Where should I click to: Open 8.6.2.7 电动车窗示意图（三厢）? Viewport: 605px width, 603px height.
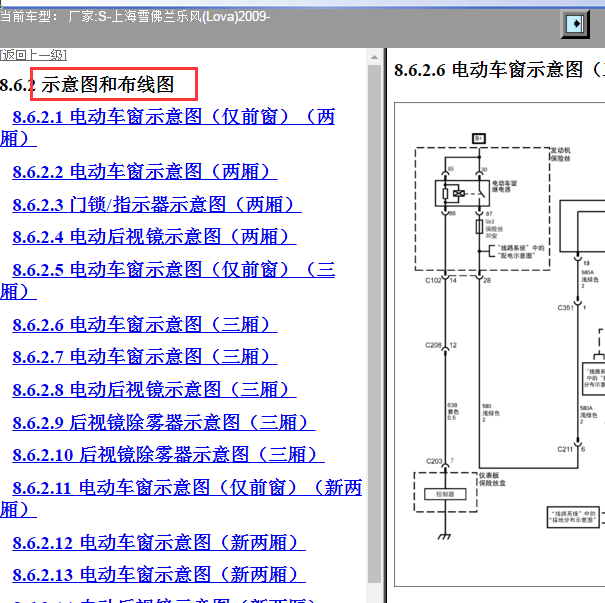tap(142, 357)
